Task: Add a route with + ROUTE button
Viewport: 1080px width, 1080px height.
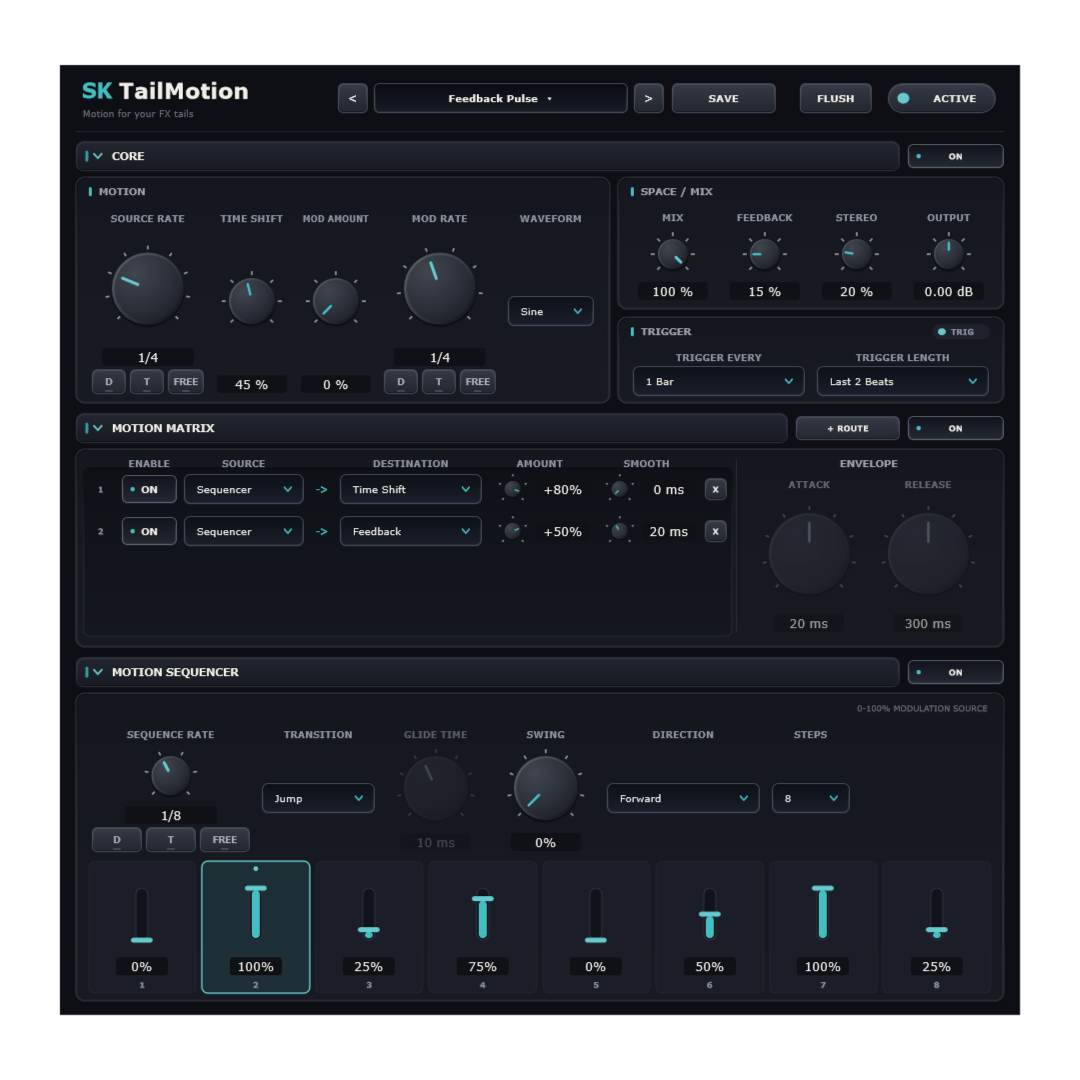Action: tap(847, 428)
